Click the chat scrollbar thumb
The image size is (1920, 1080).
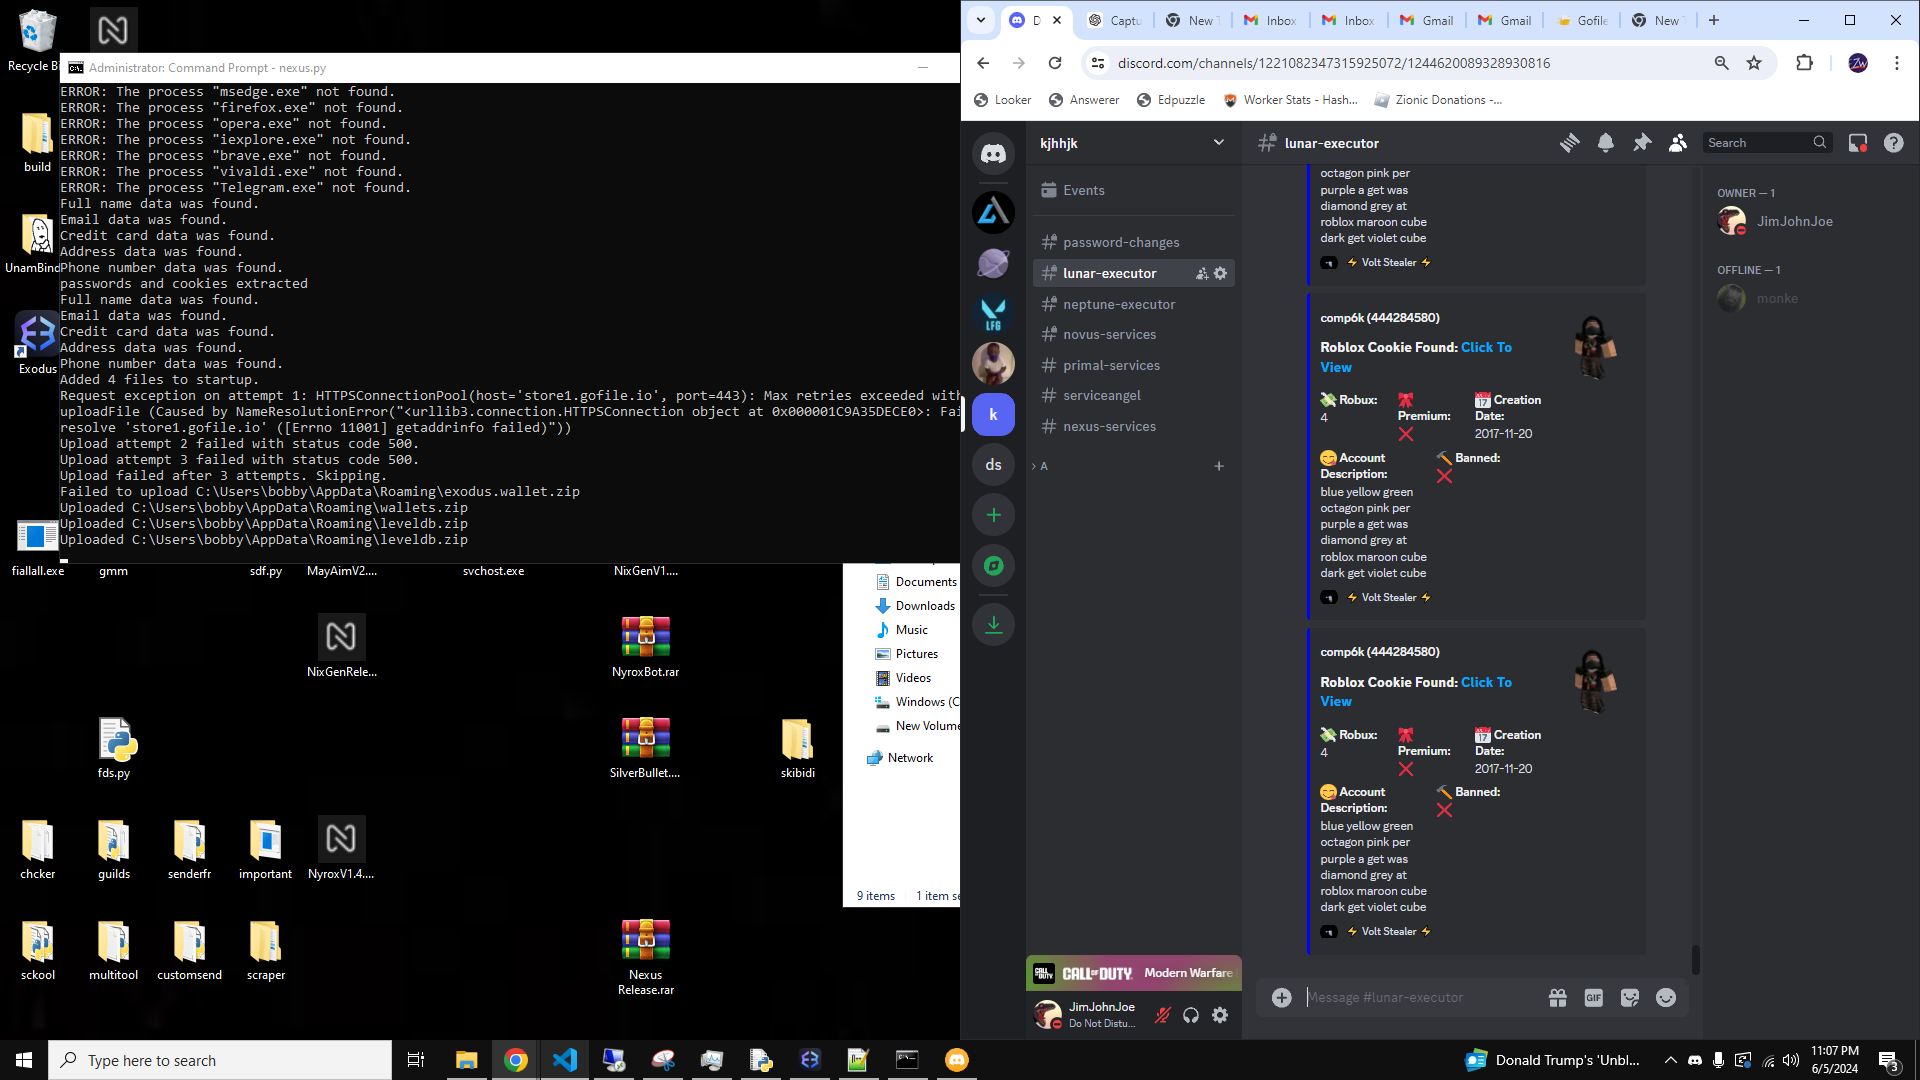(1695, 958)
